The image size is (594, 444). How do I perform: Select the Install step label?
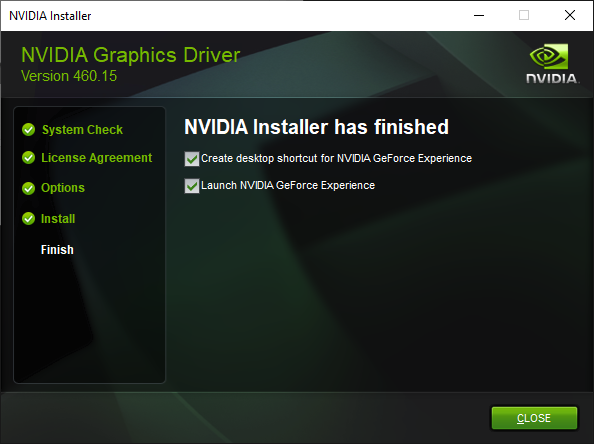coord(58,219)
